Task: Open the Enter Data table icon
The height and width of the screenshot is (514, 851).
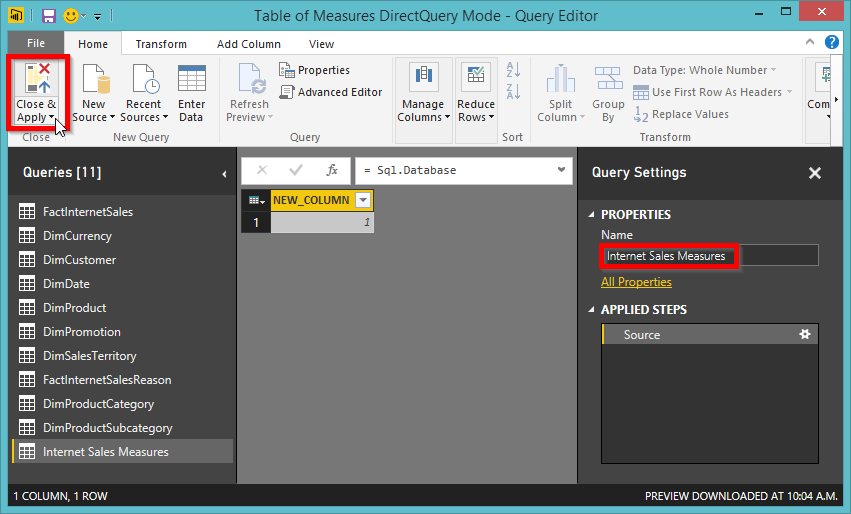Action: (192, 79)
